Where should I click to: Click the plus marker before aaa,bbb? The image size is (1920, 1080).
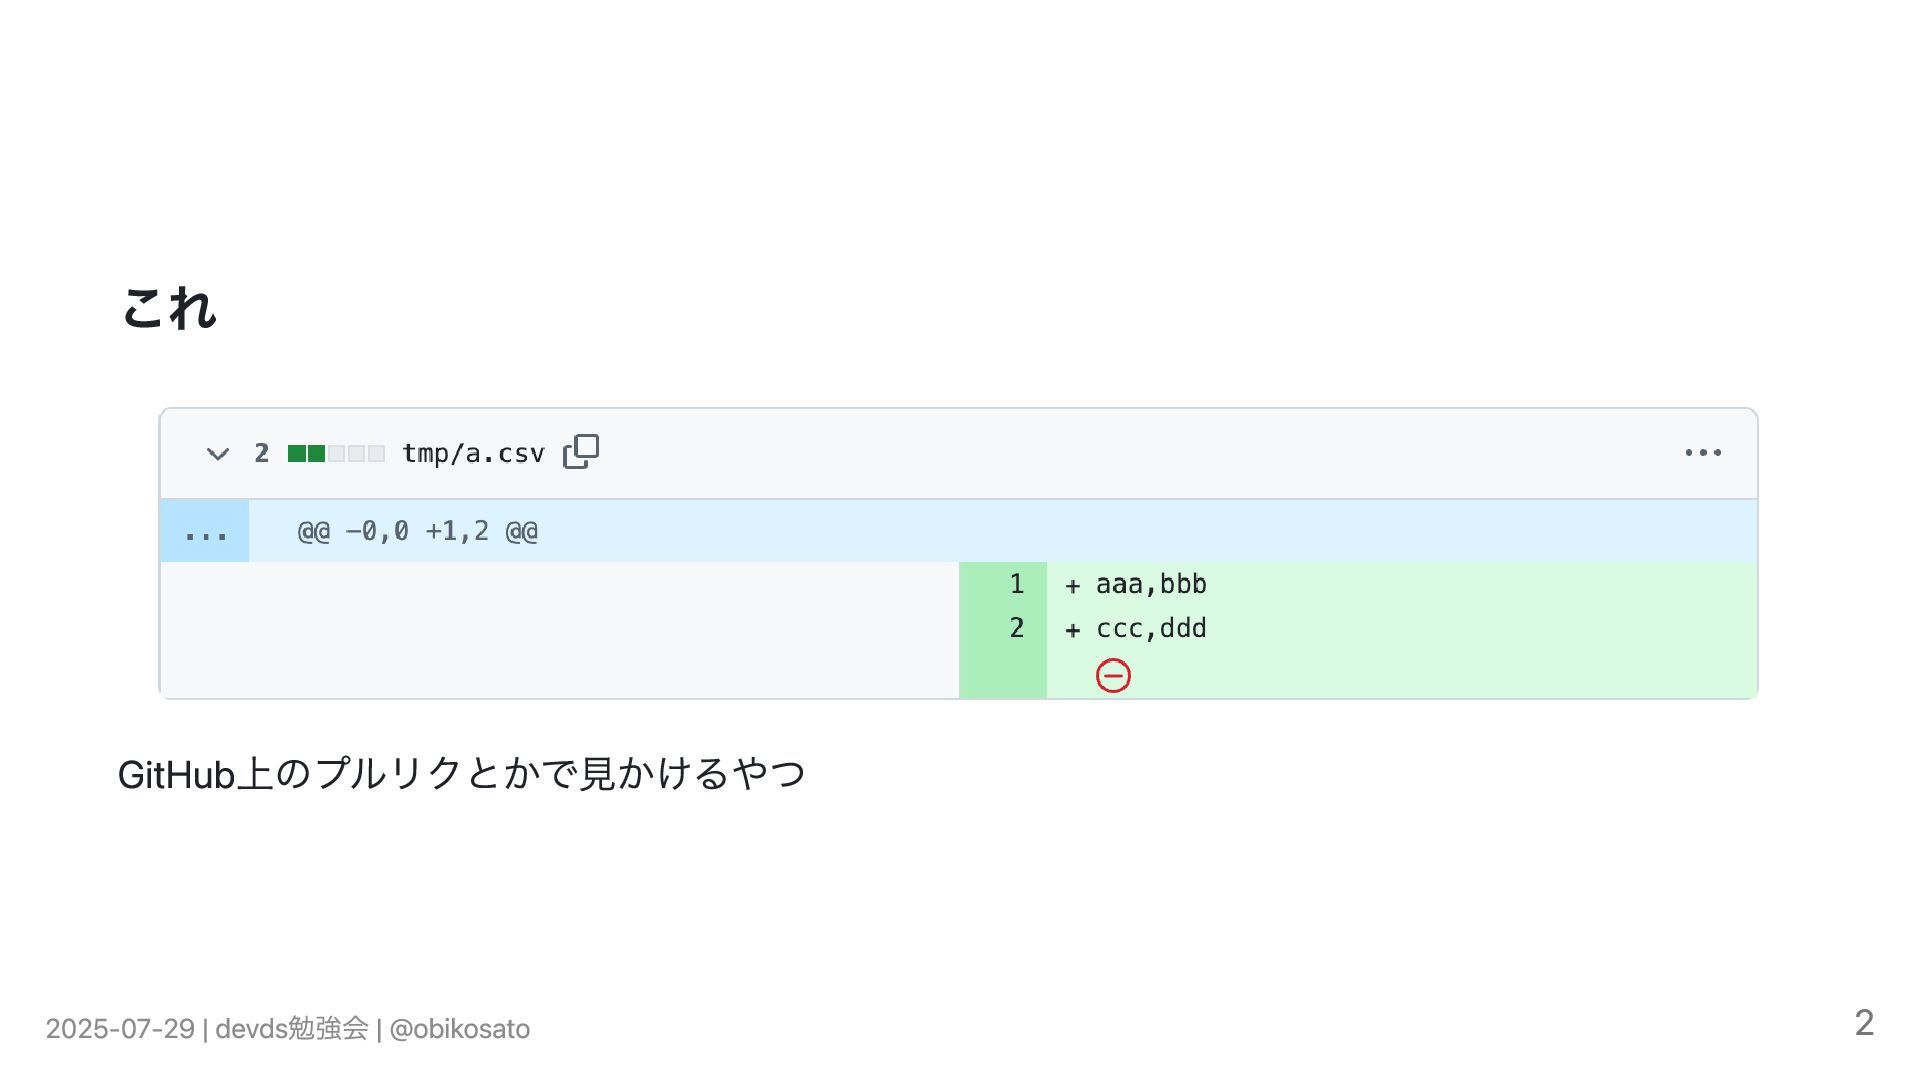pos(1072,586)
